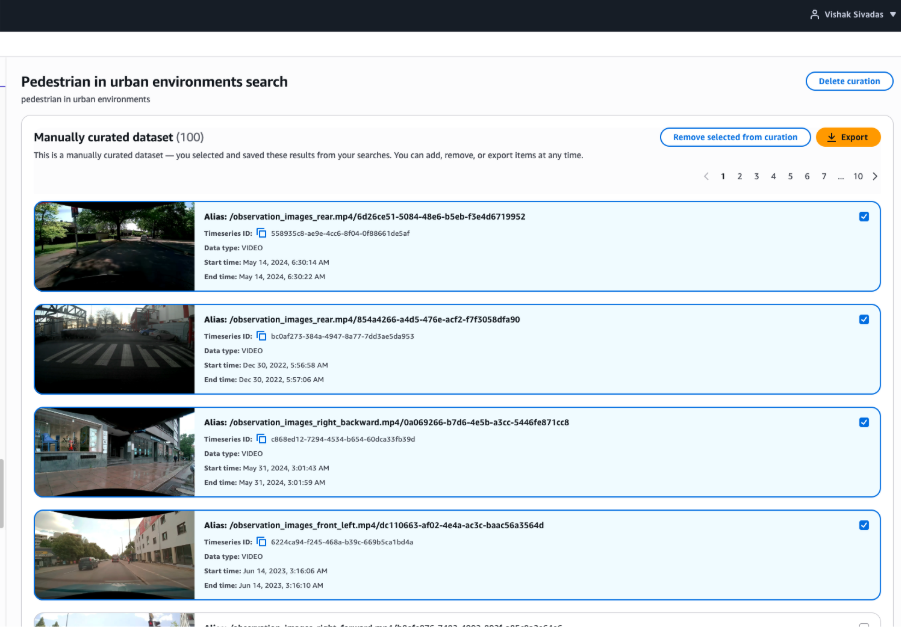Uncheck the right_backward 0a069266 video item
The image size is (901, 627).
(864, 422)
